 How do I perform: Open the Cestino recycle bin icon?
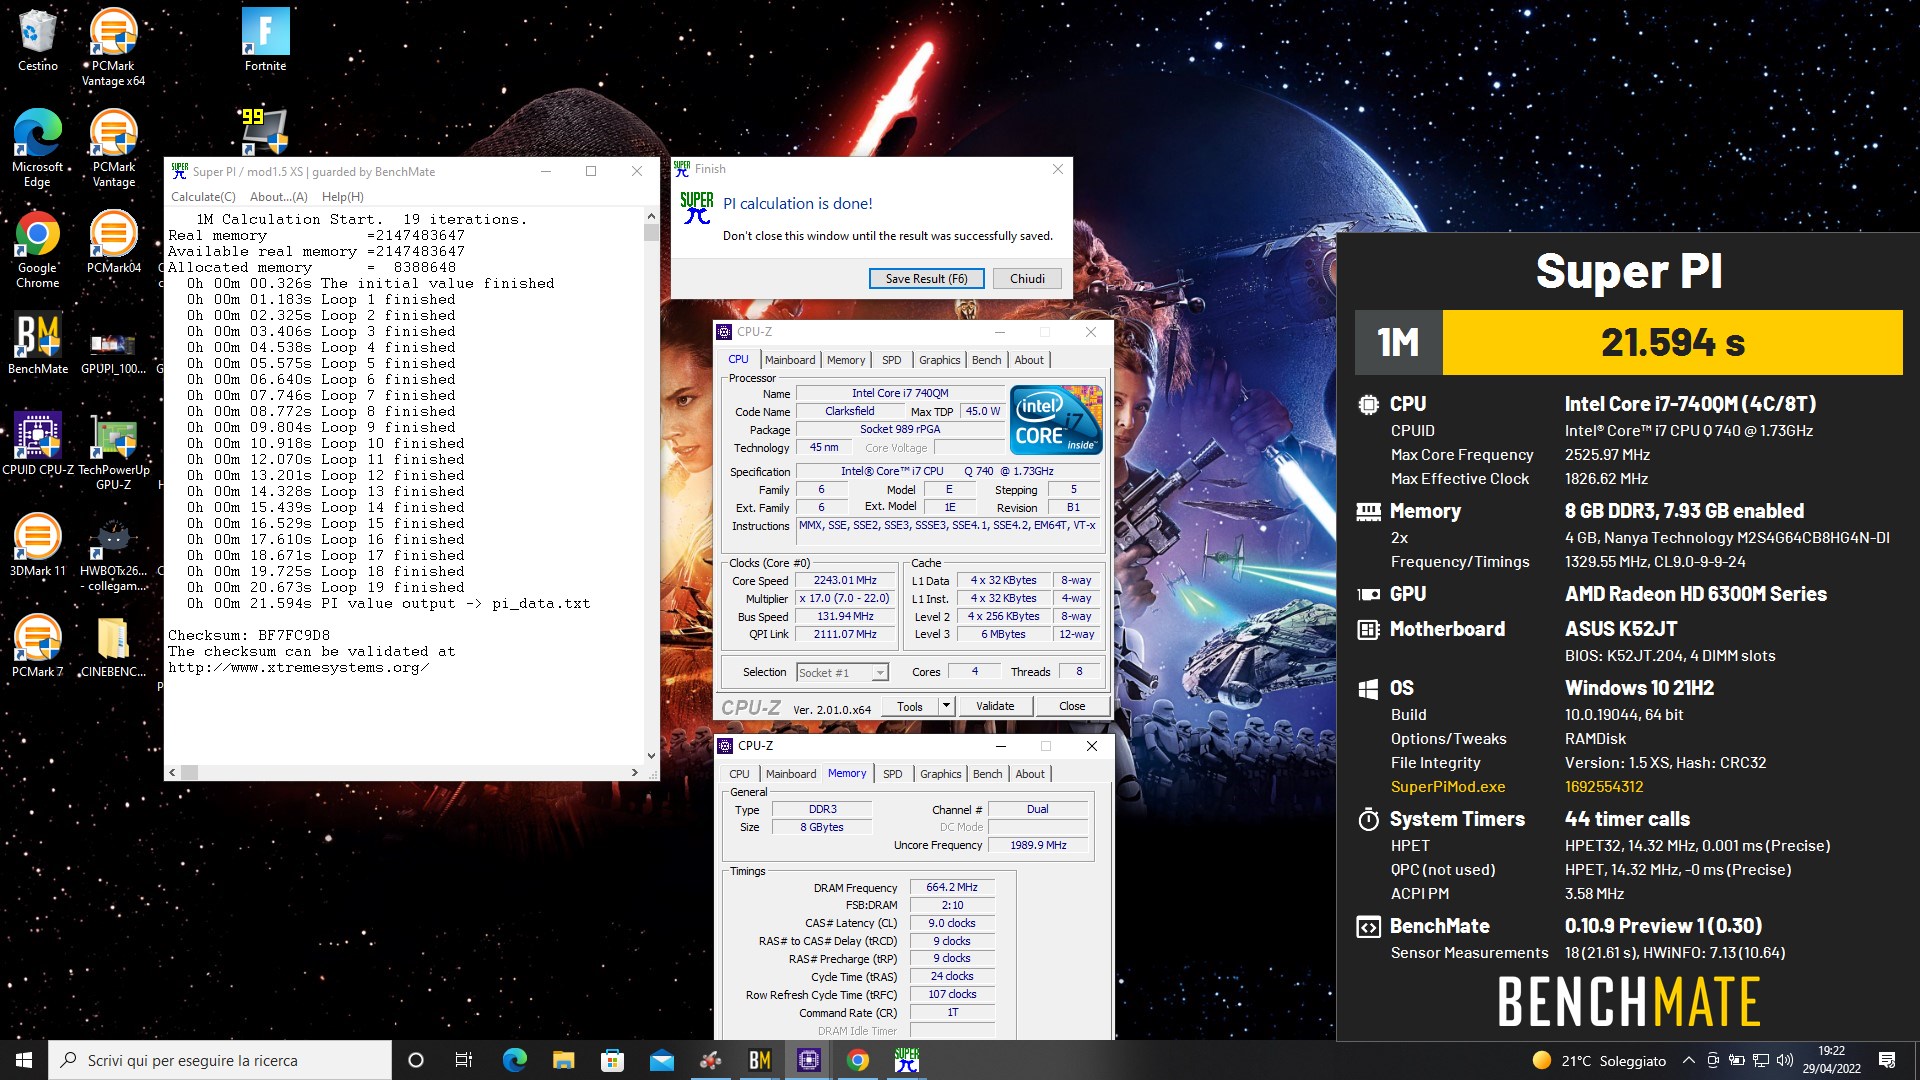pos(37,40)
